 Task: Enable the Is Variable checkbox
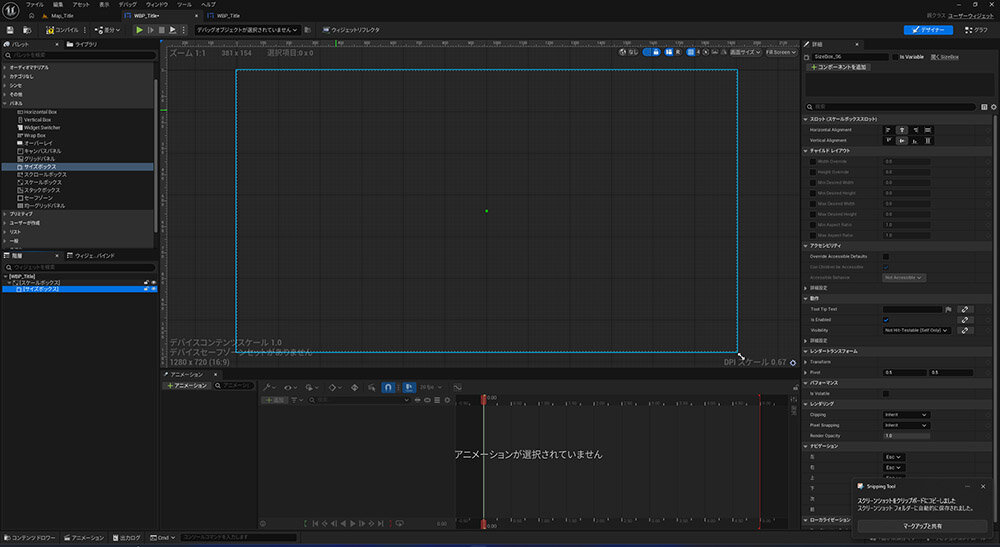click(895, 57)
